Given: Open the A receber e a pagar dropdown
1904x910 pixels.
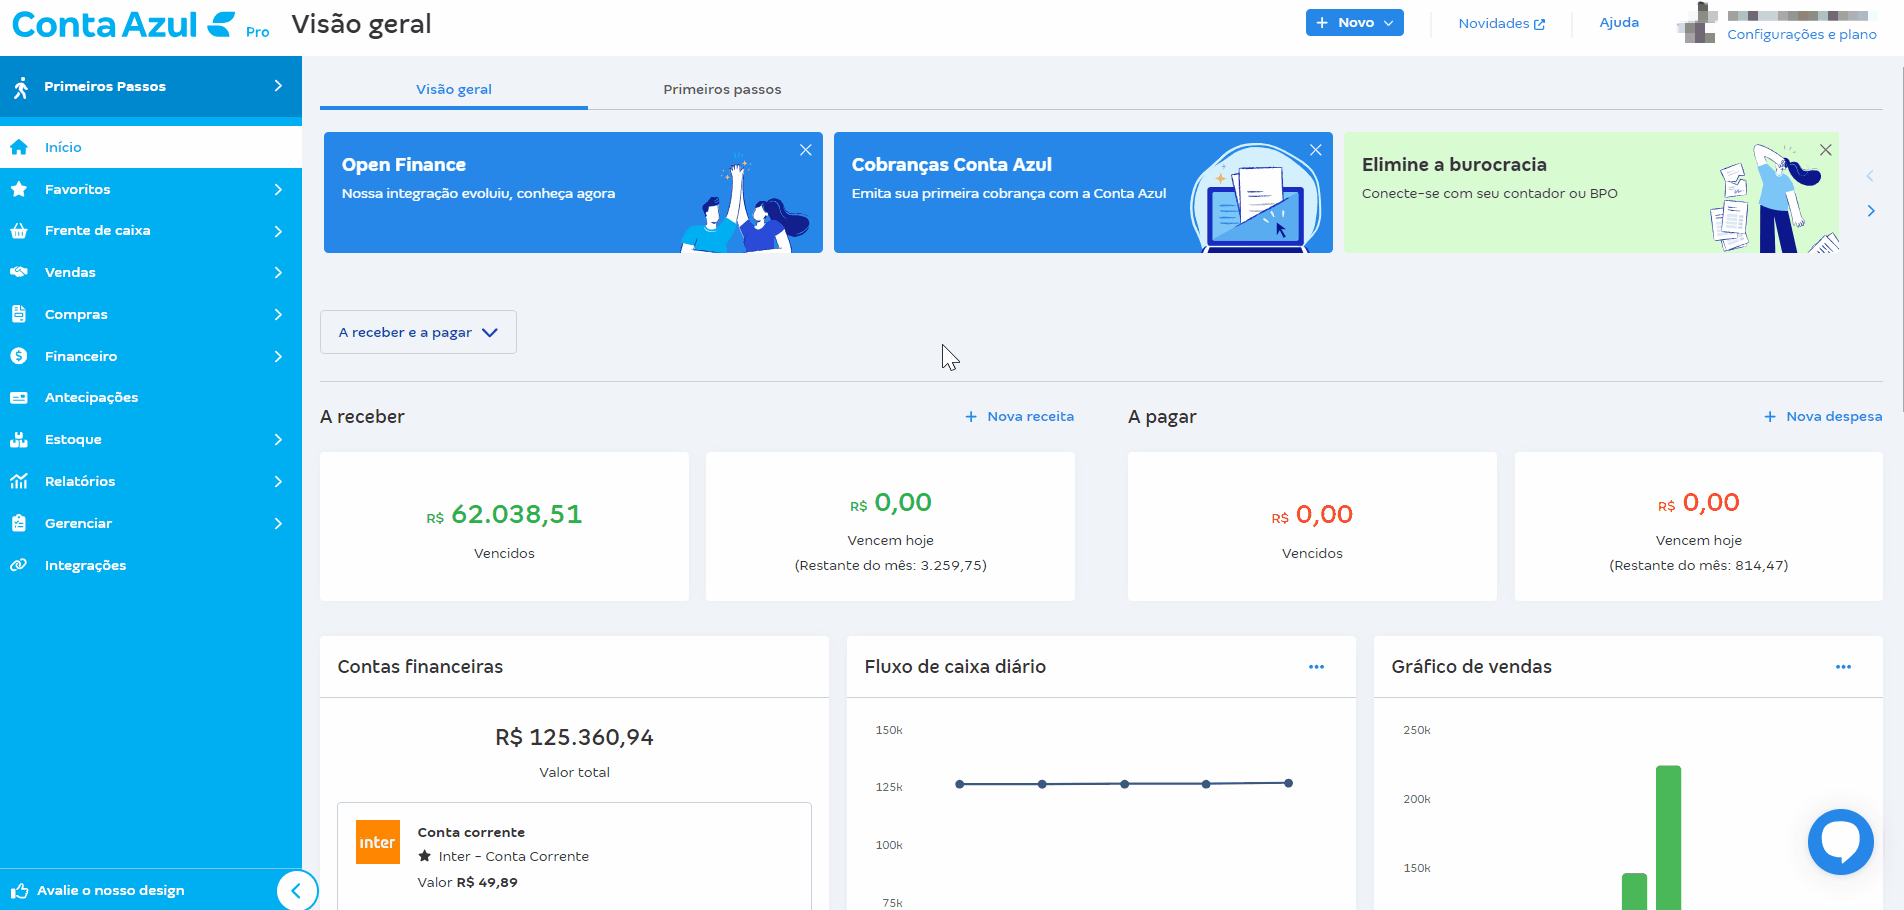Looking at the screenshot, I should coord(418,332).
